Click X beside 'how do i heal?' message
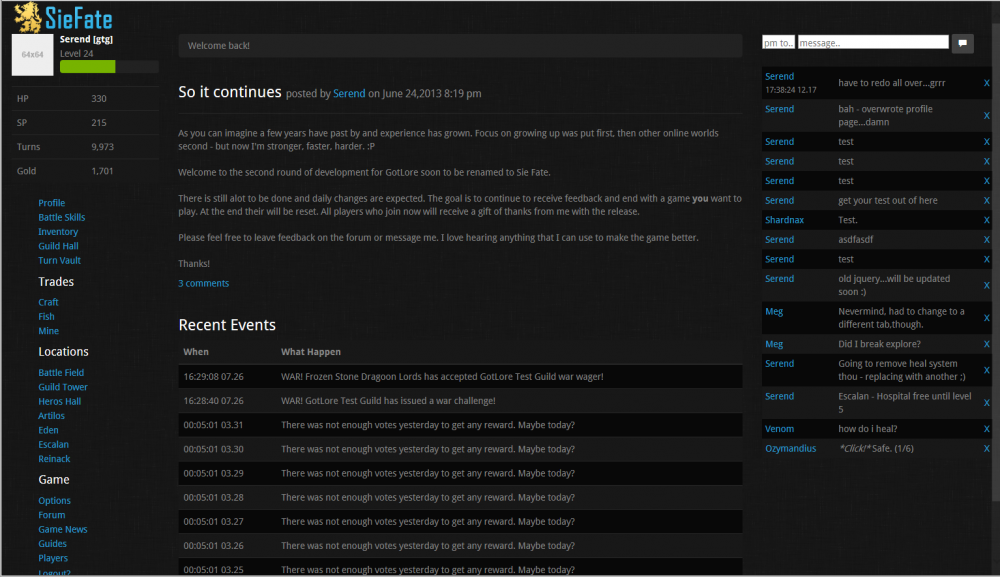The width and height of the screenshot is (1000, 577). coord(986,429)
